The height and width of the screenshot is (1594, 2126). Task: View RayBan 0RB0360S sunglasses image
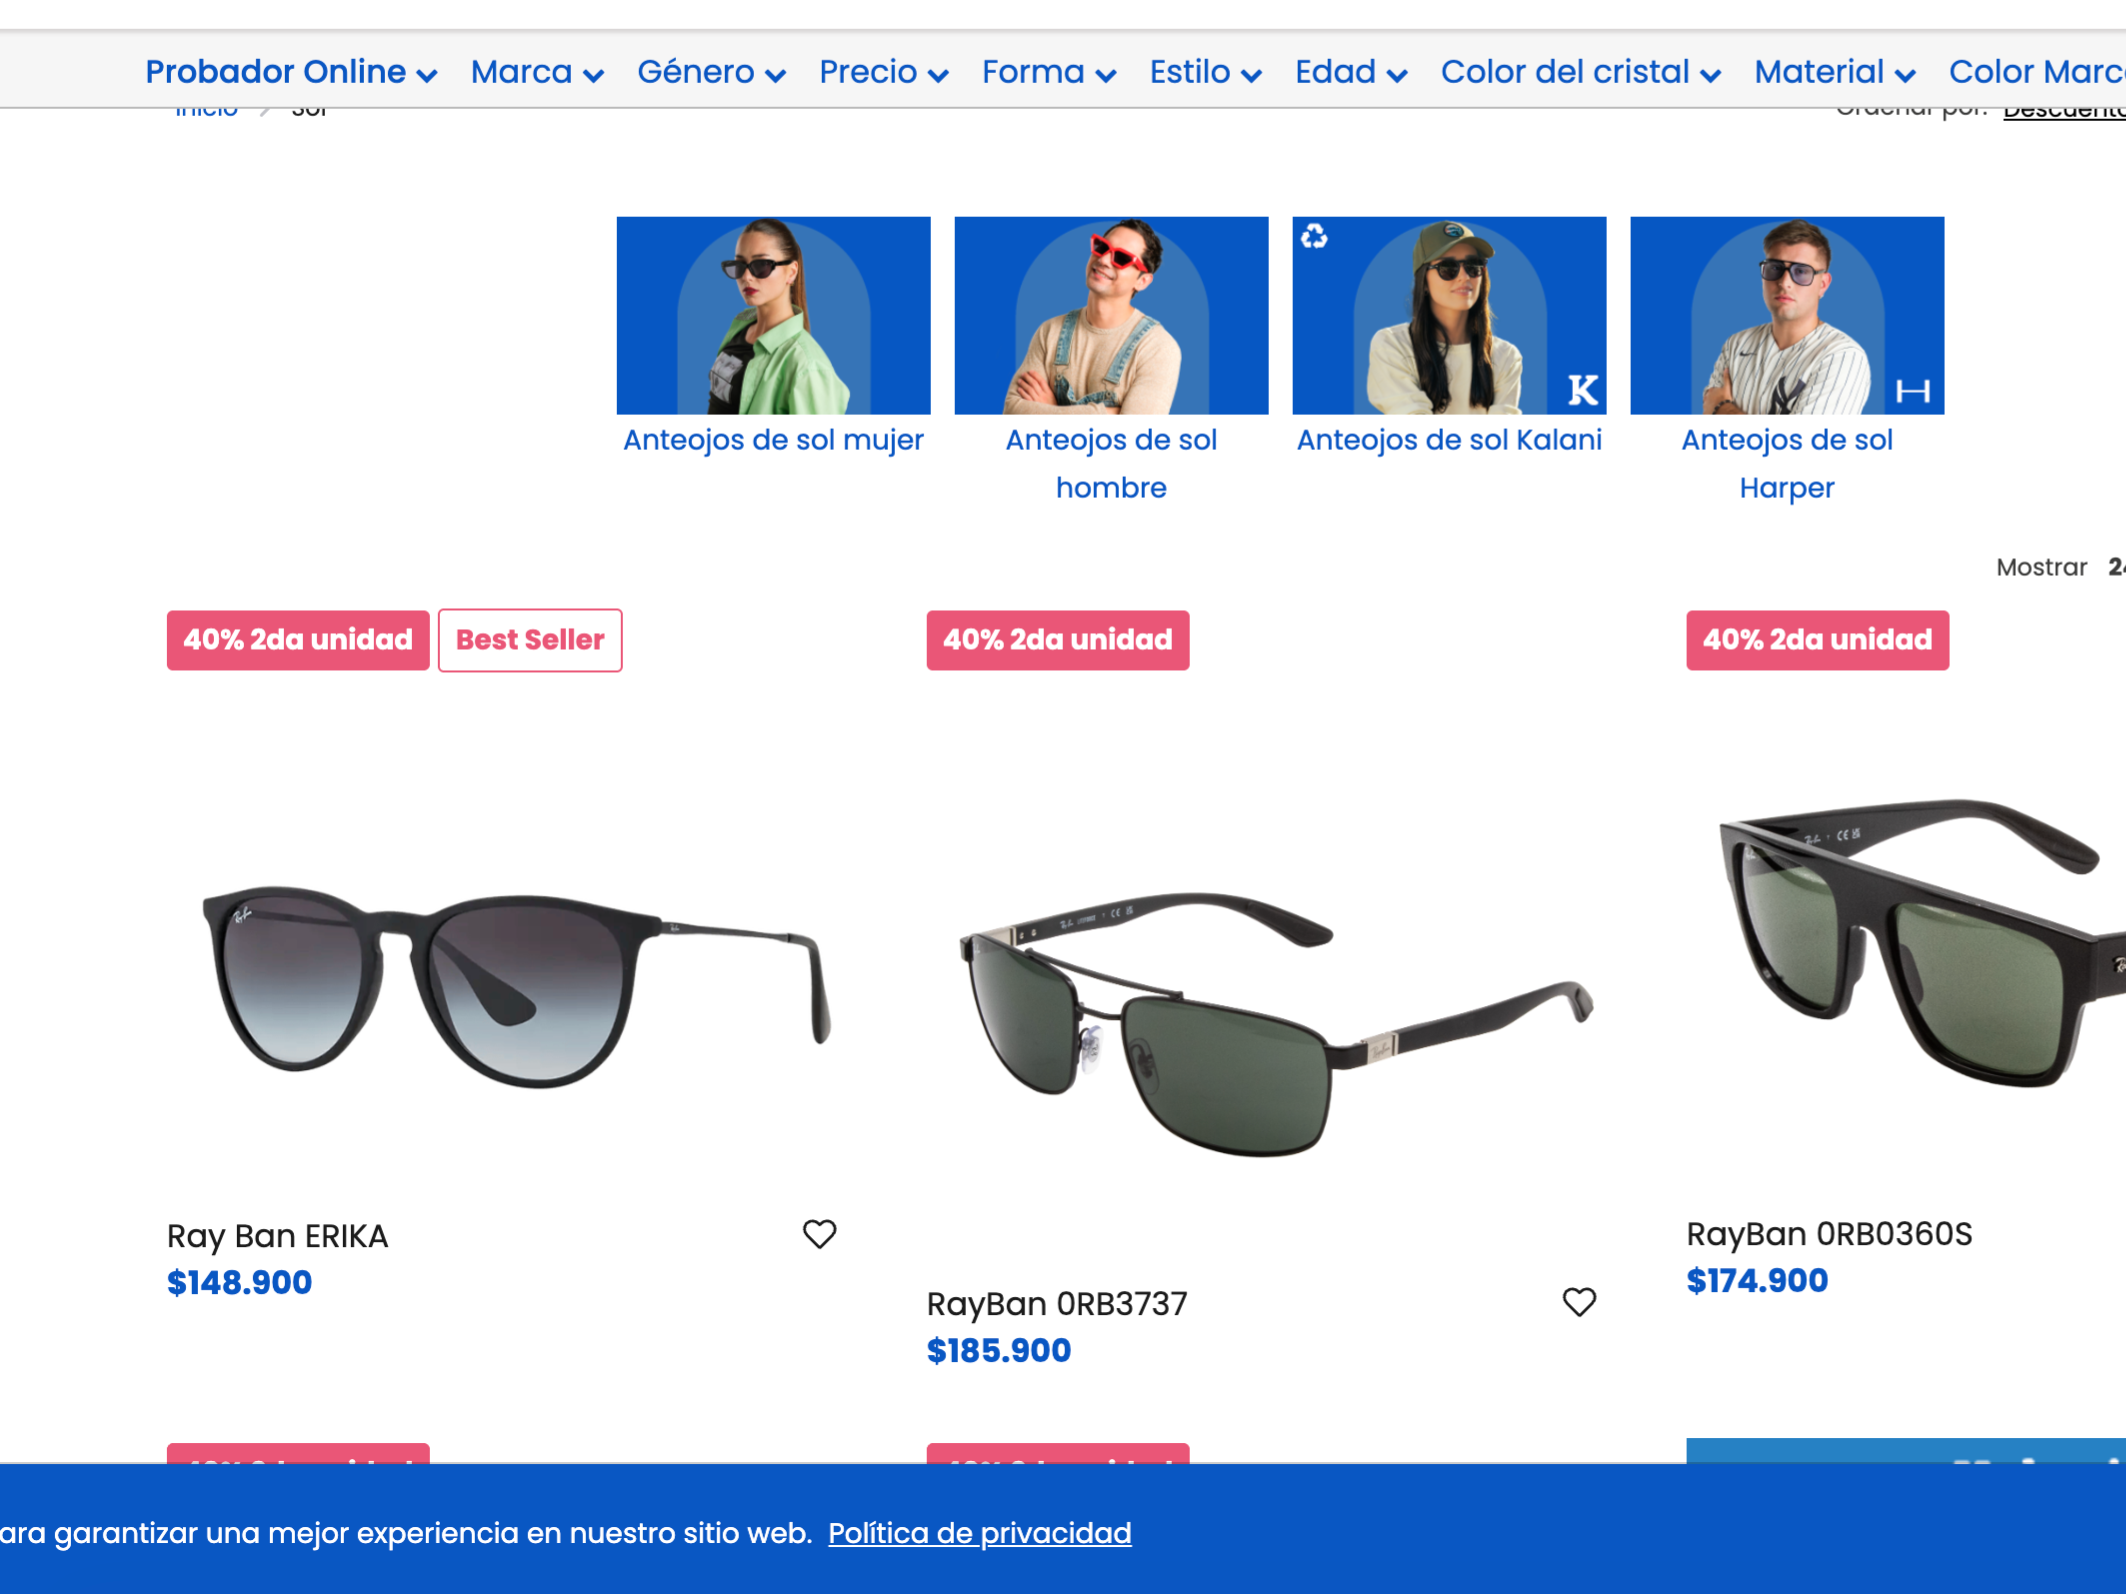click(x=1921, y=943)
